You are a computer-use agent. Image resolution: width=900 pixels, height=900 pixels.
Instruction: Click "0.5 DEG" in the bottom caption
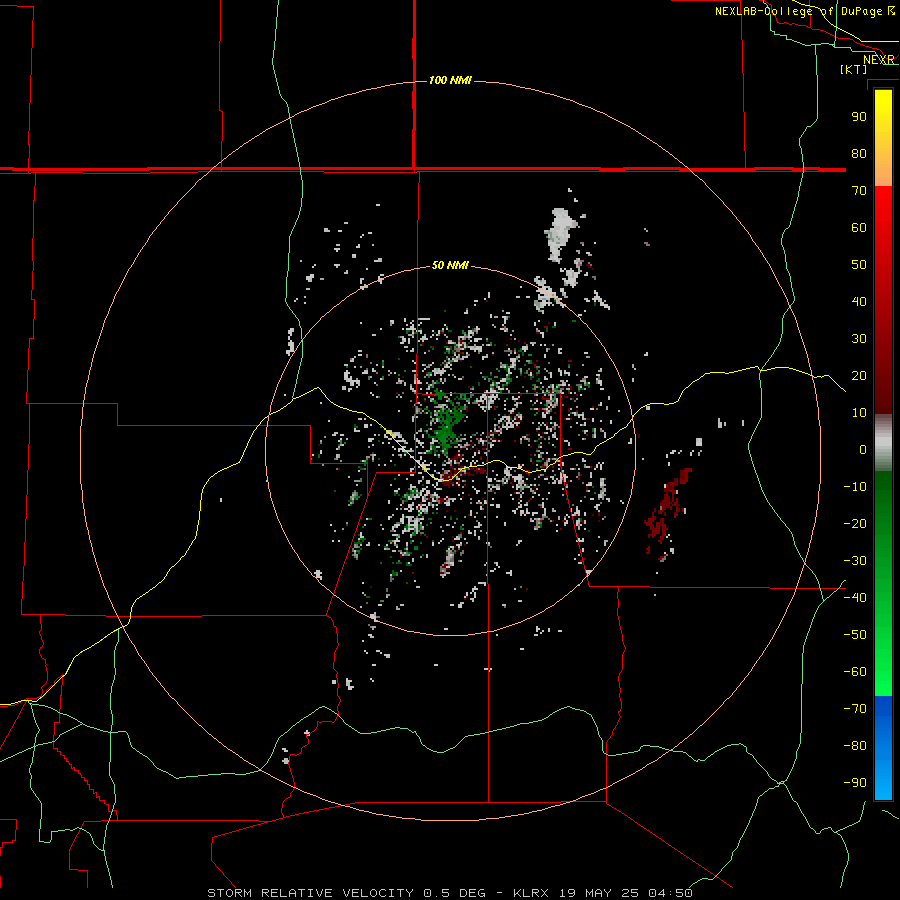[x=454, y=893]
